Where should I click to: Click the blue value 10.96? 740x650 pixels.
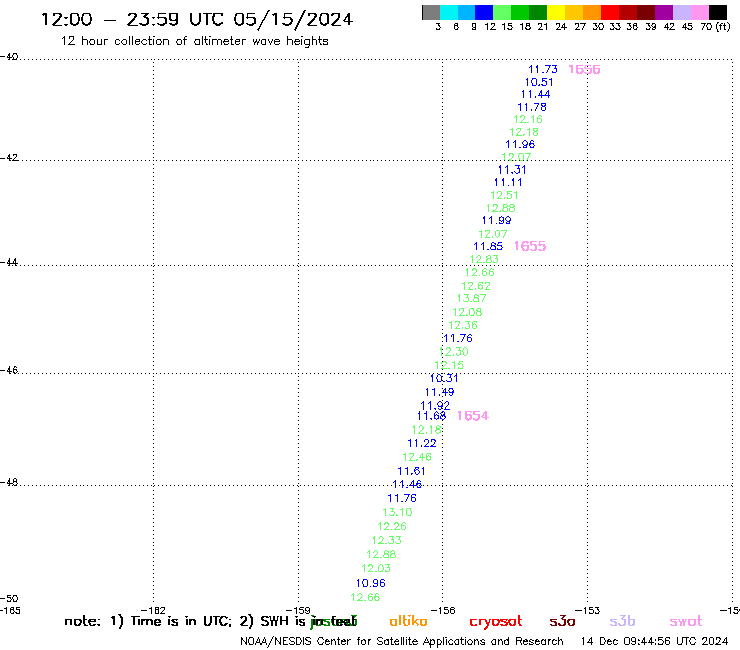tap(370, 583)
